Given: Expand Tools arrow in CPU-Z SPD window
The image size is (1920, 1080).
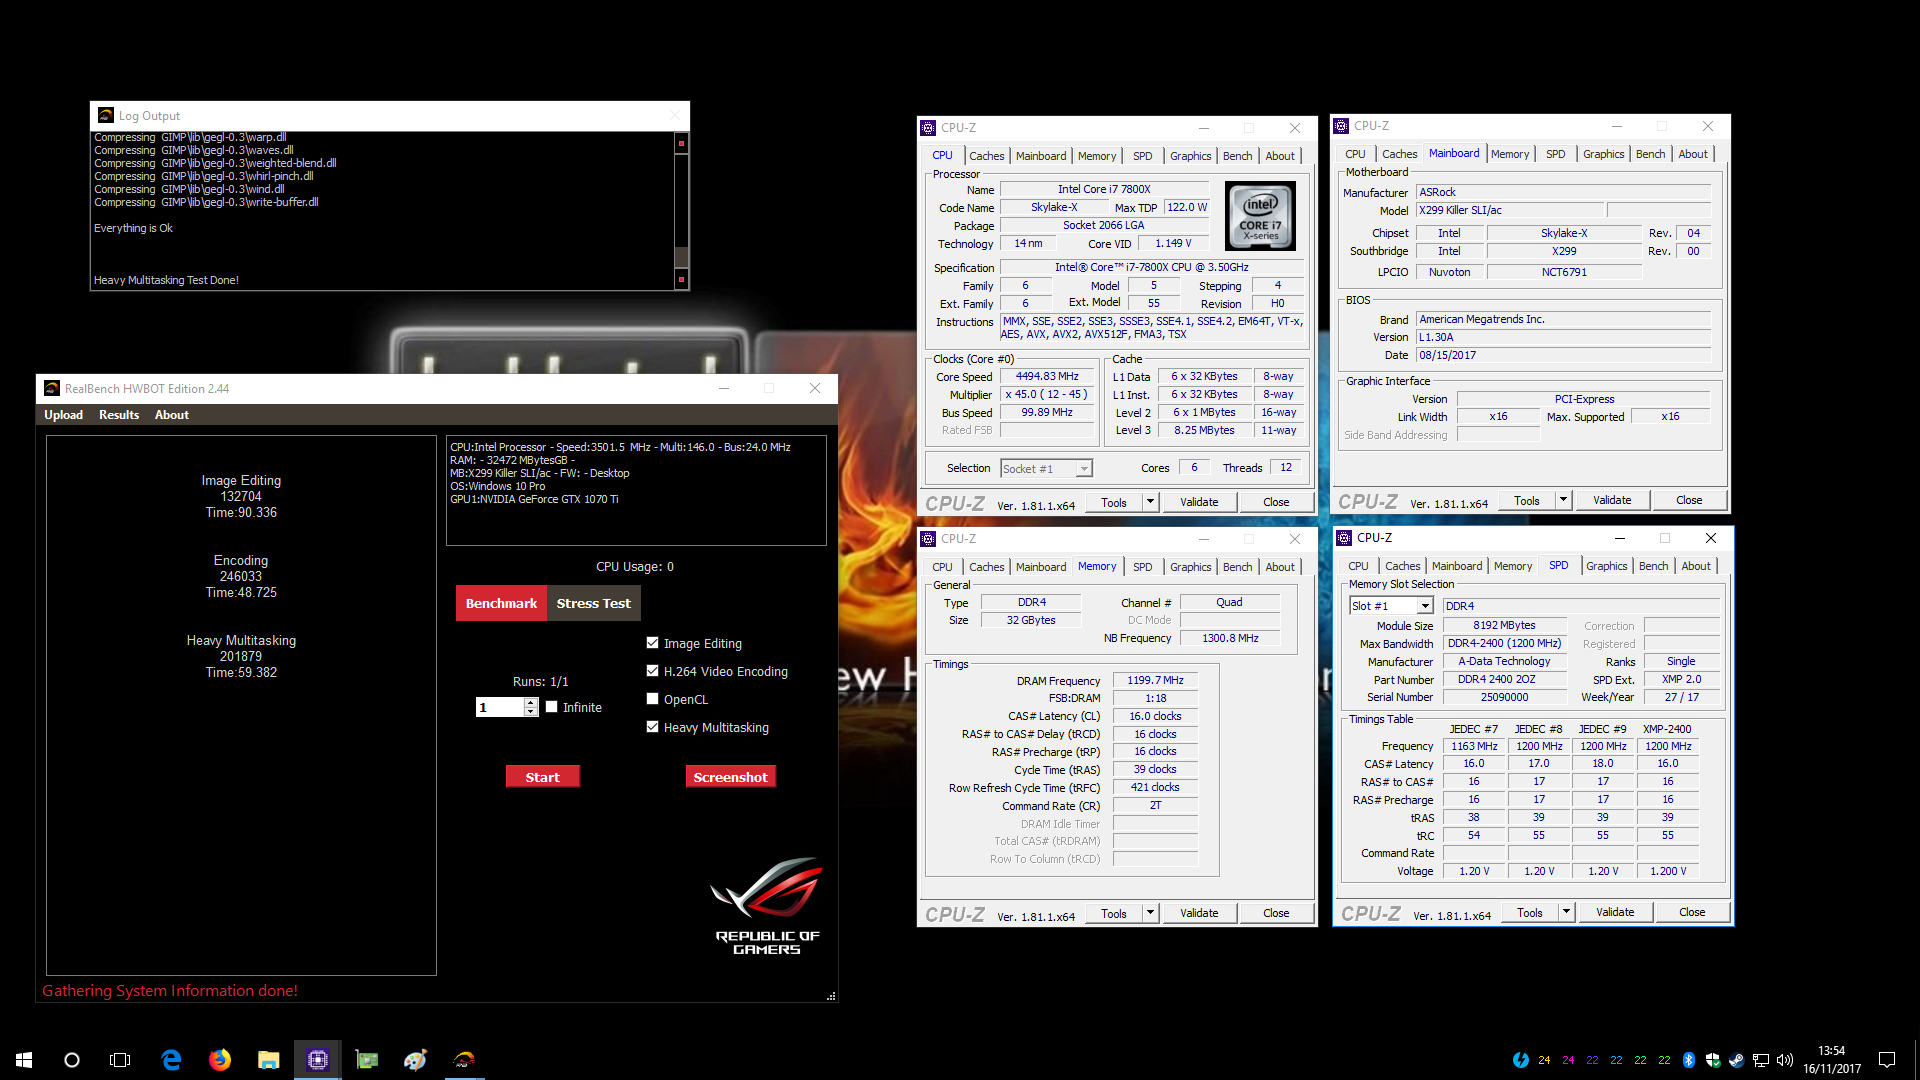Looking at the screenshot, I should click(x=1566, y=912).
